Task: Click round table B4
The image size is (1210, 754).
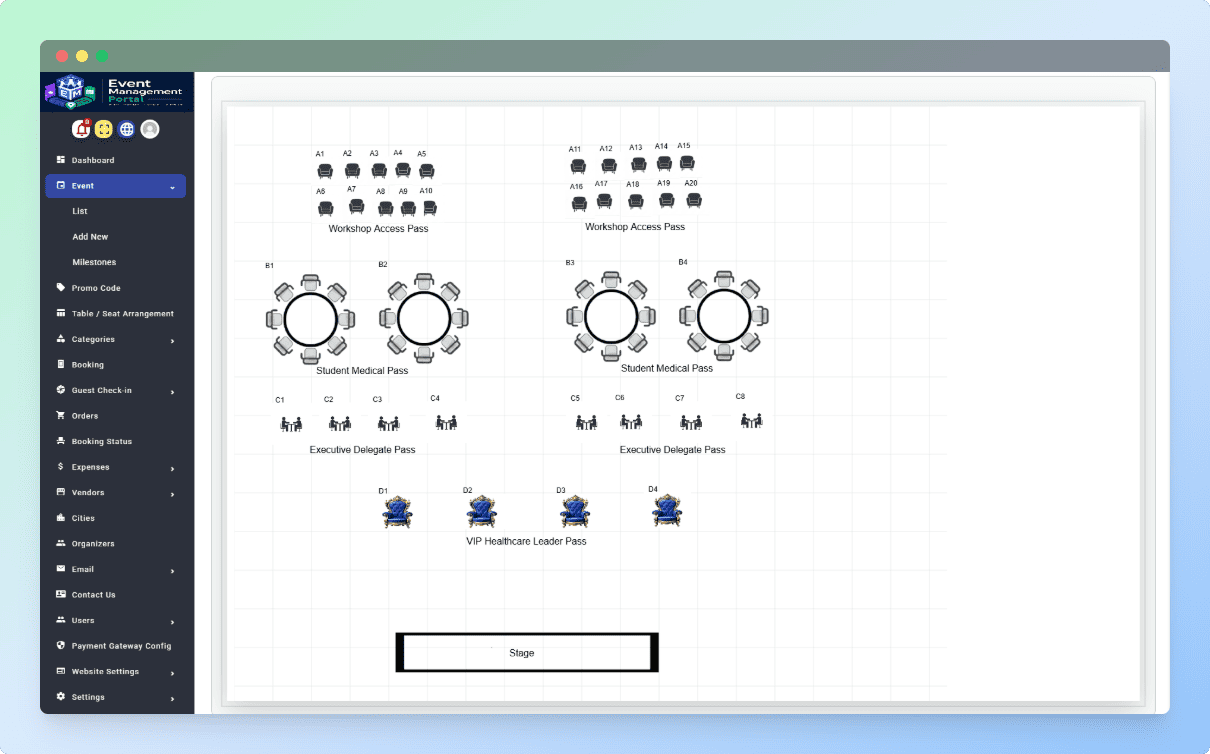Action: 724,316
